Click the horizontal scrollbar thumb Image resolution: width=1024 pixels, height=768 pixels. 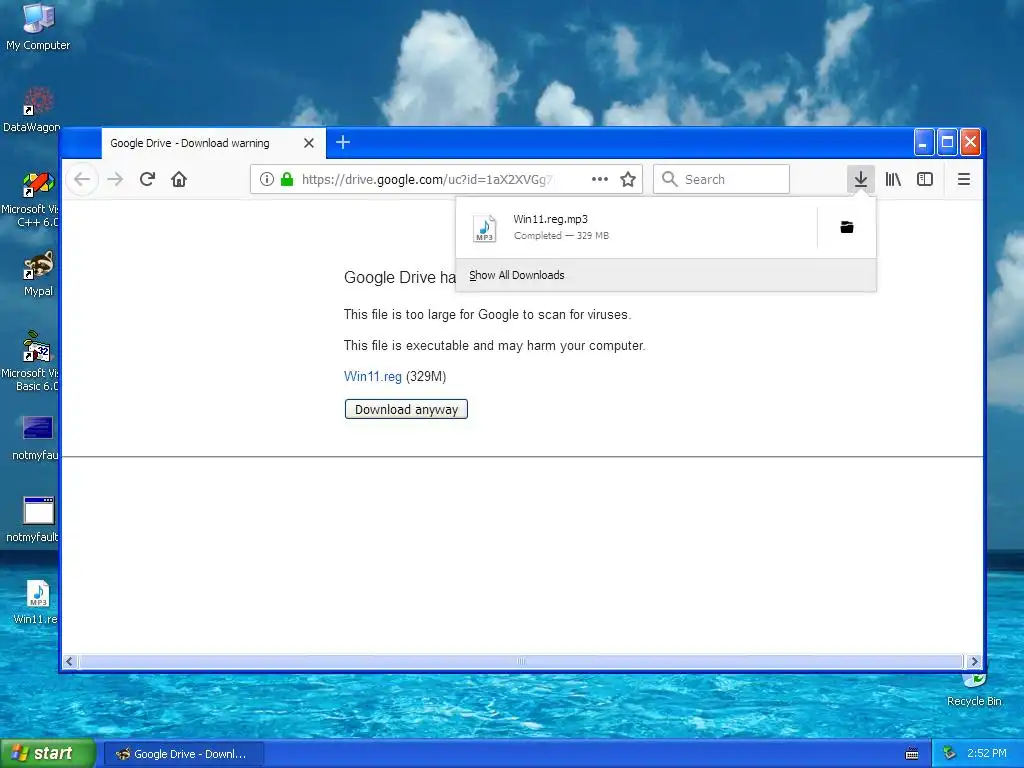click(520, 662)
